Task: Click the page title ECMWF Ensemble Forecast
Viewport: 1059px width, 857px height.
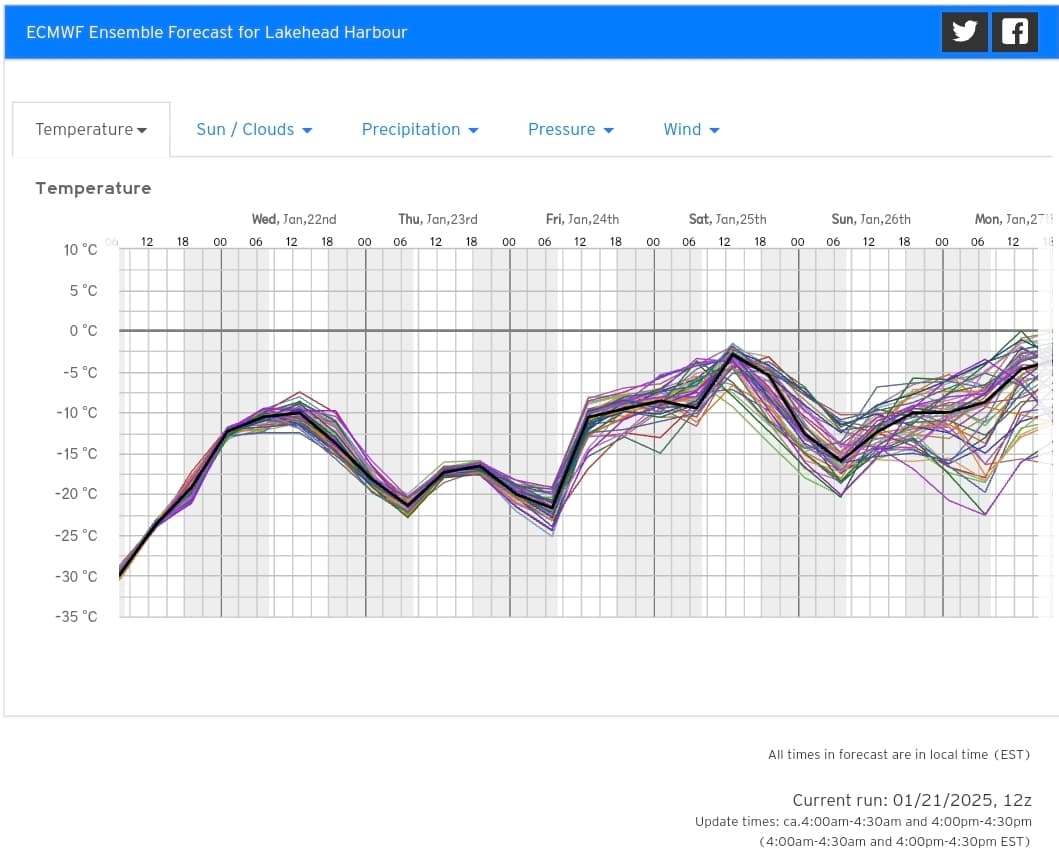Action: pyautogui.click(x=216, y=32)
